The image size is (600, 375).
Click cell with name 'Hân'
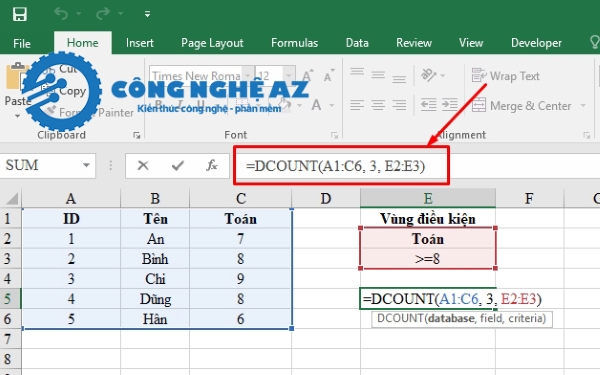[155, 319]
